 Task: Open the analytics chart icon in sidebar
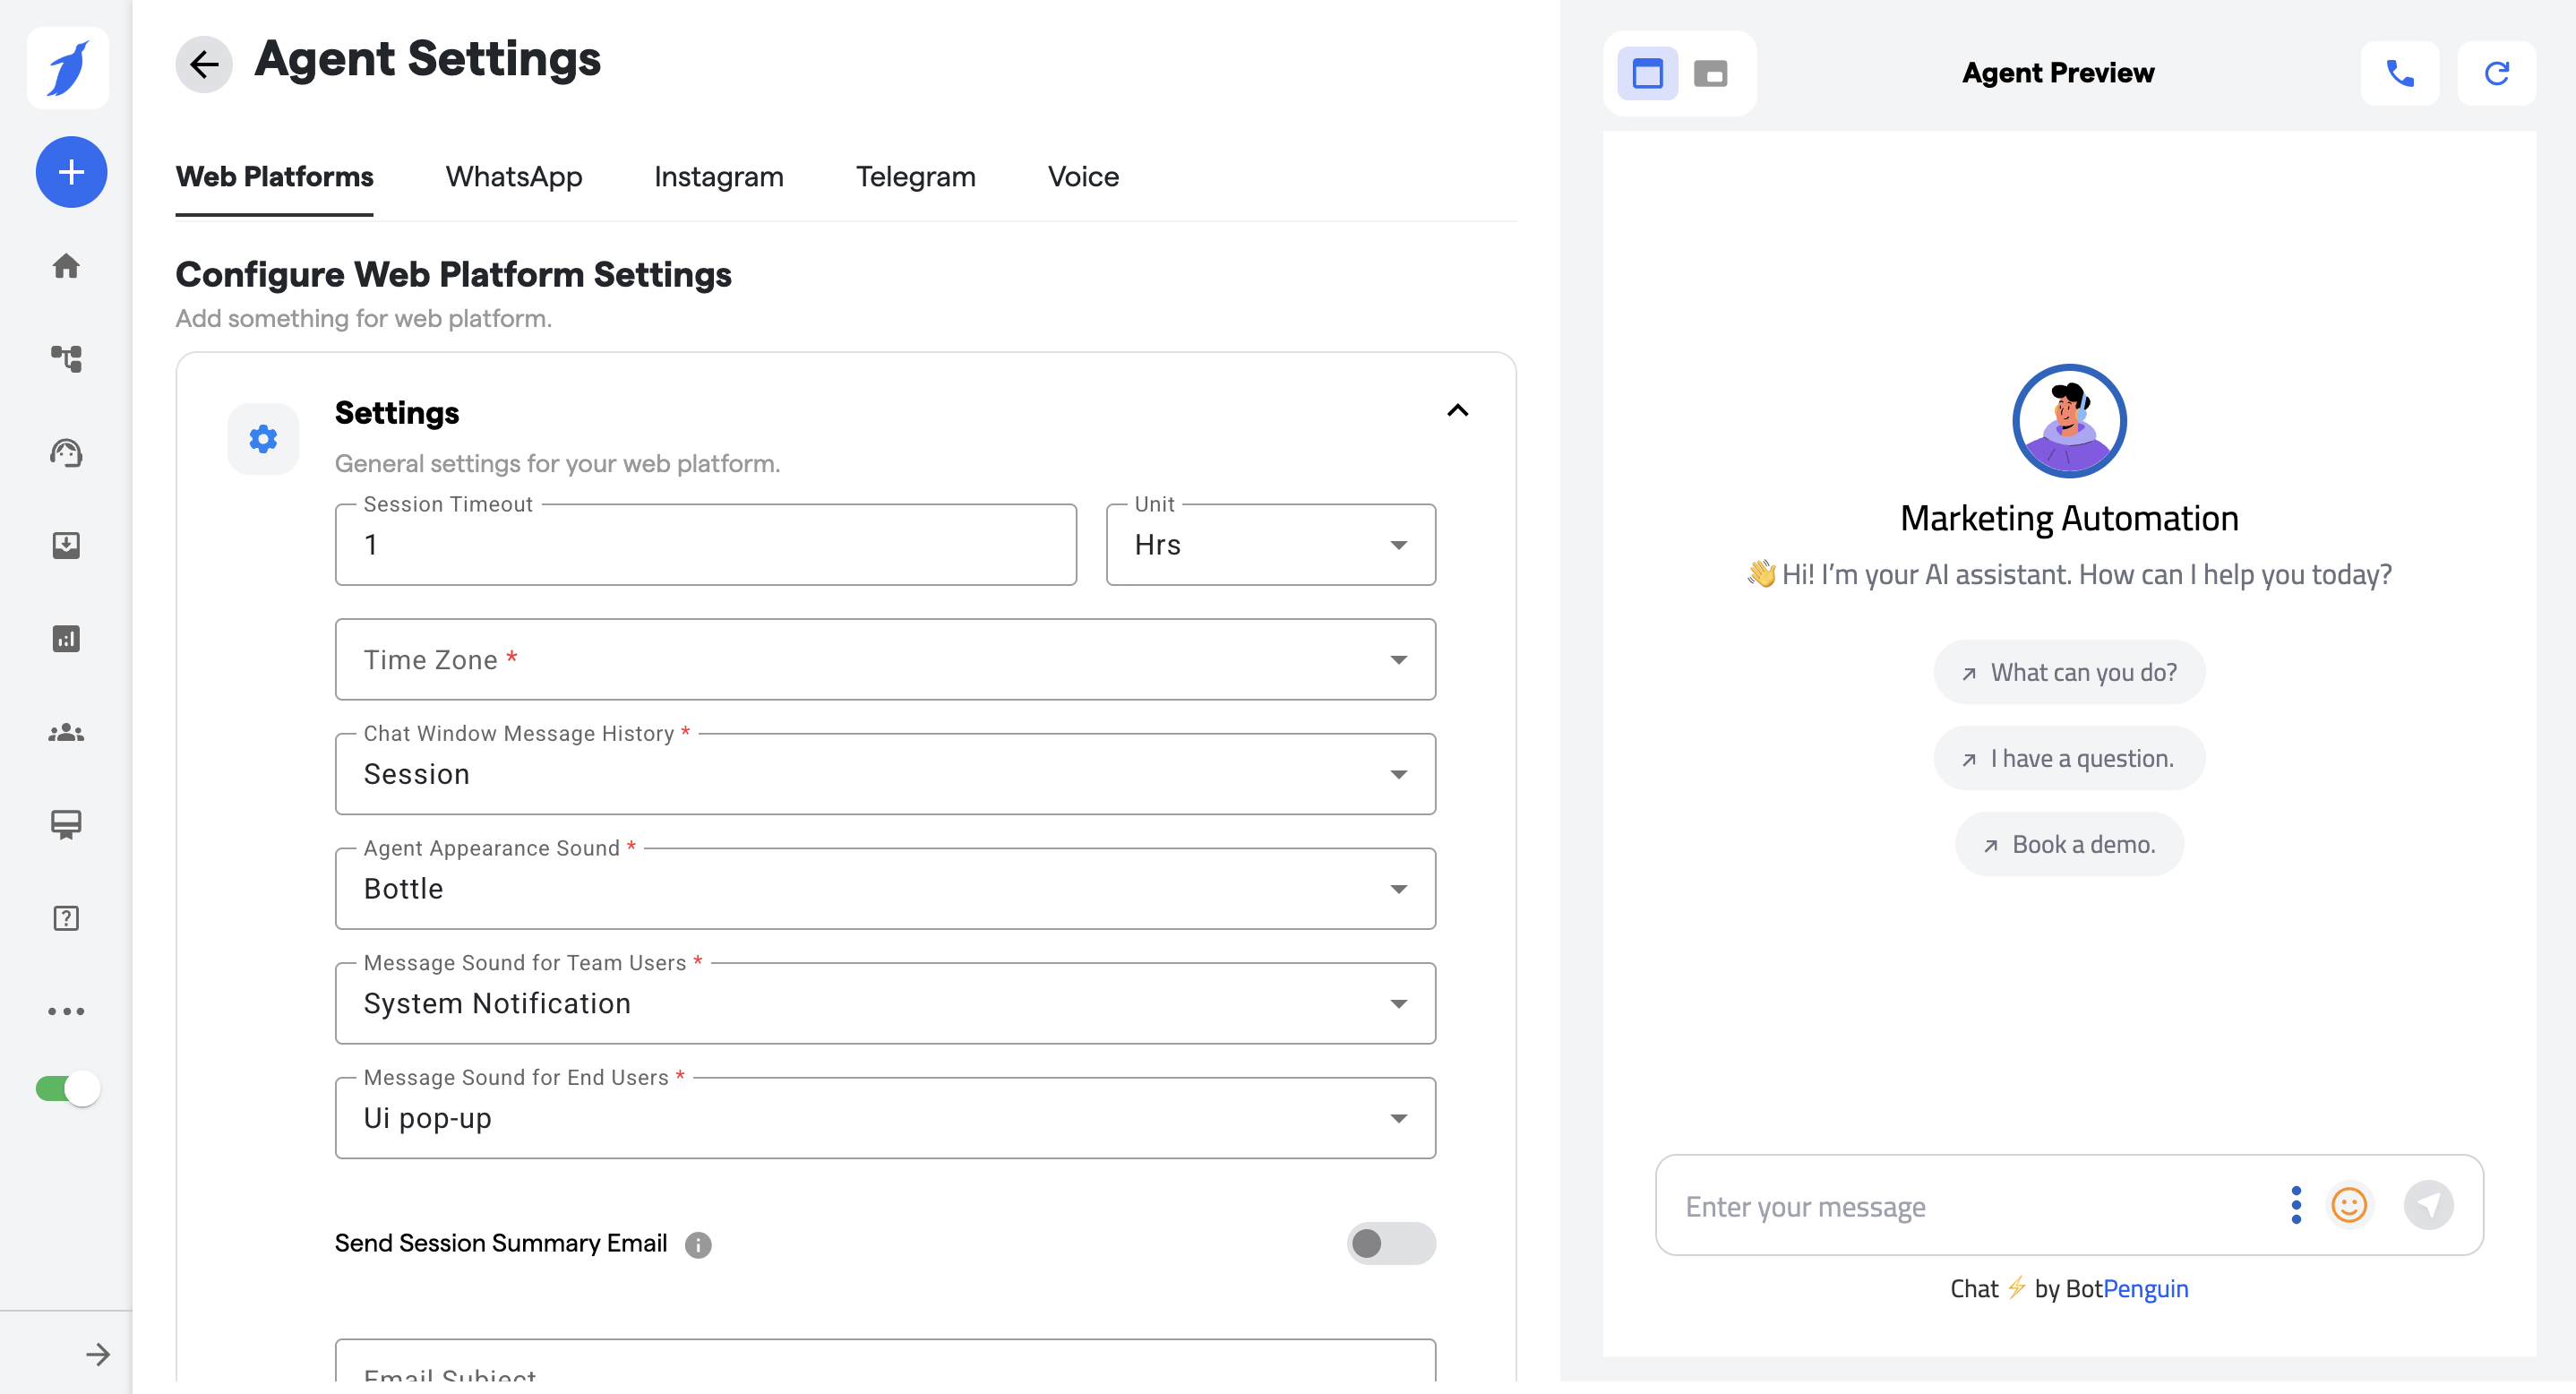[66, 638]
